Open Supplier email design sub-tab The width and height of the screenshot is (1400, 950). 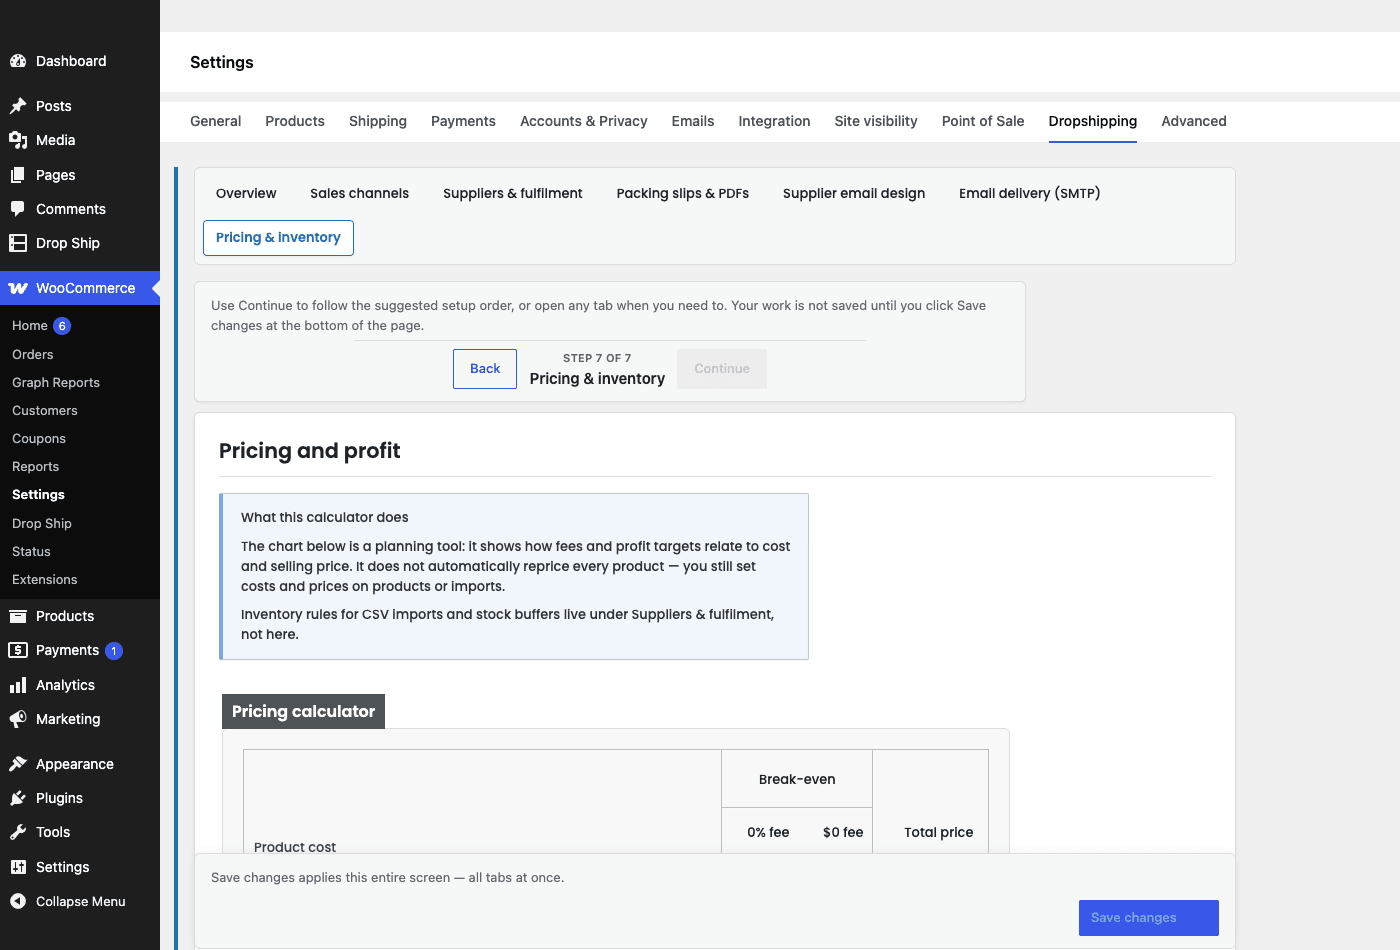854,194
